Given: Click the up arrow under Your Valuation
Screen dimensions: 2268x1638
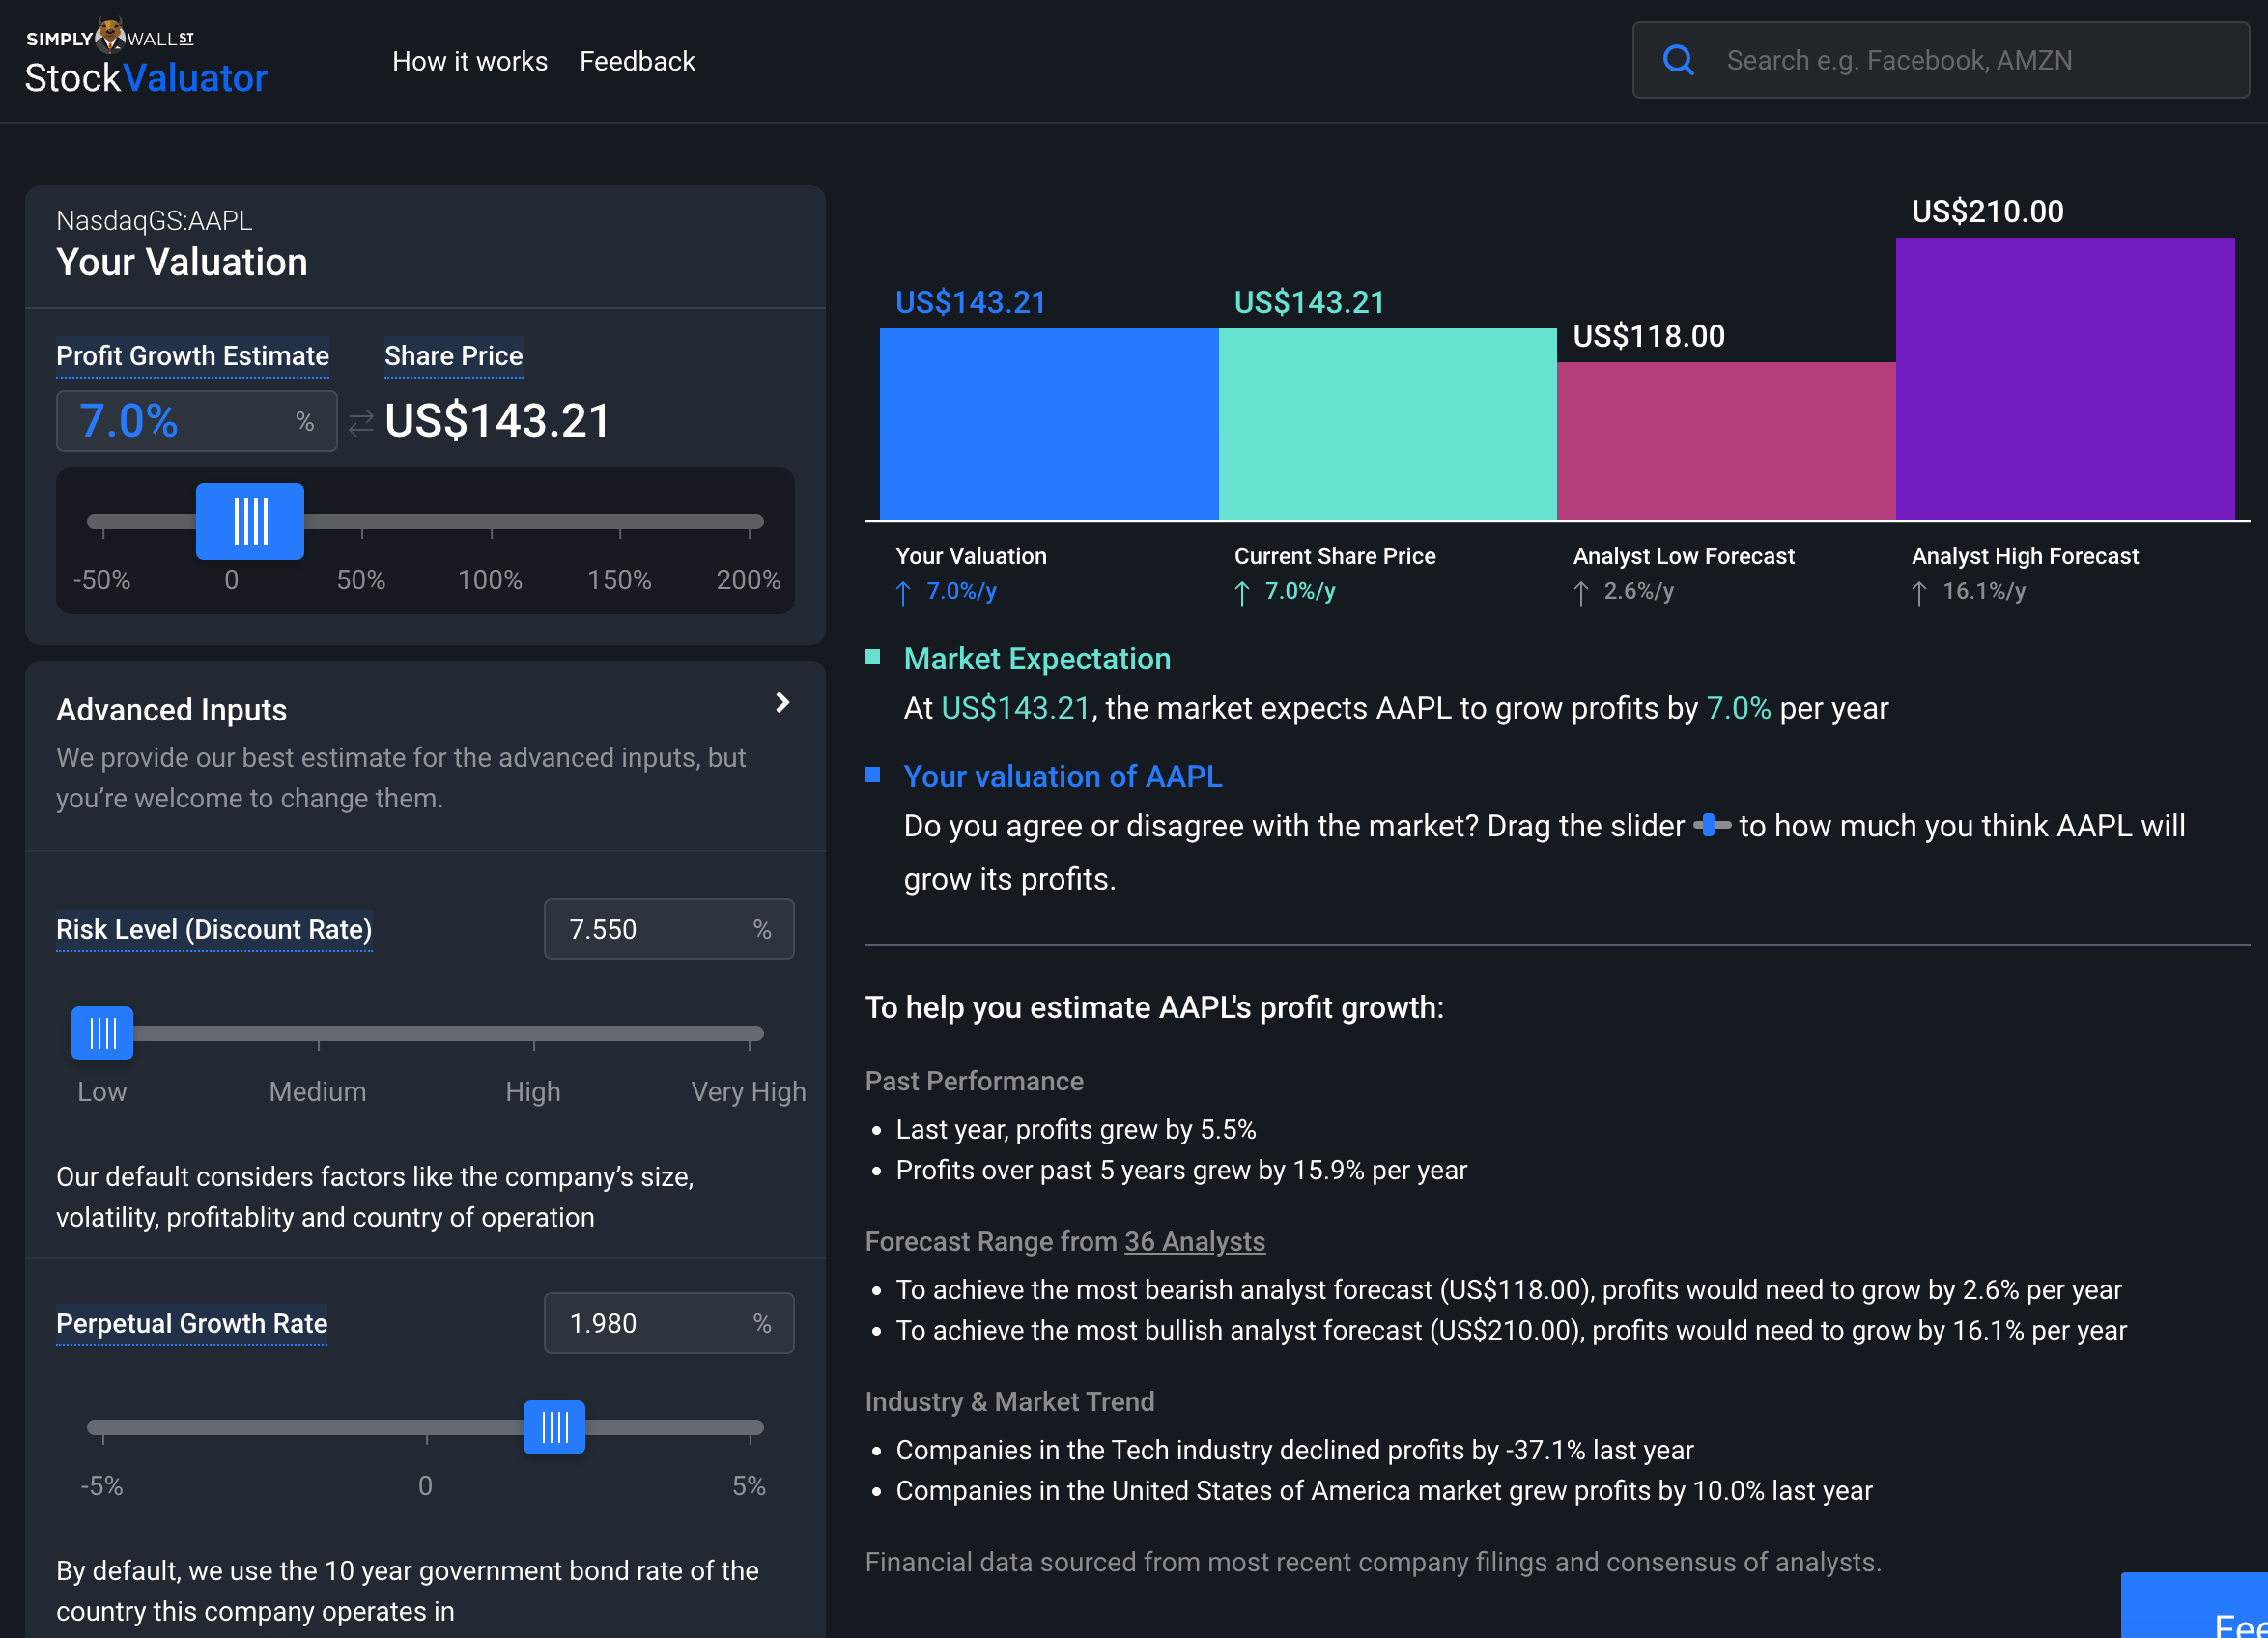Looking at the screenshot, I should (x=903, y=593).
